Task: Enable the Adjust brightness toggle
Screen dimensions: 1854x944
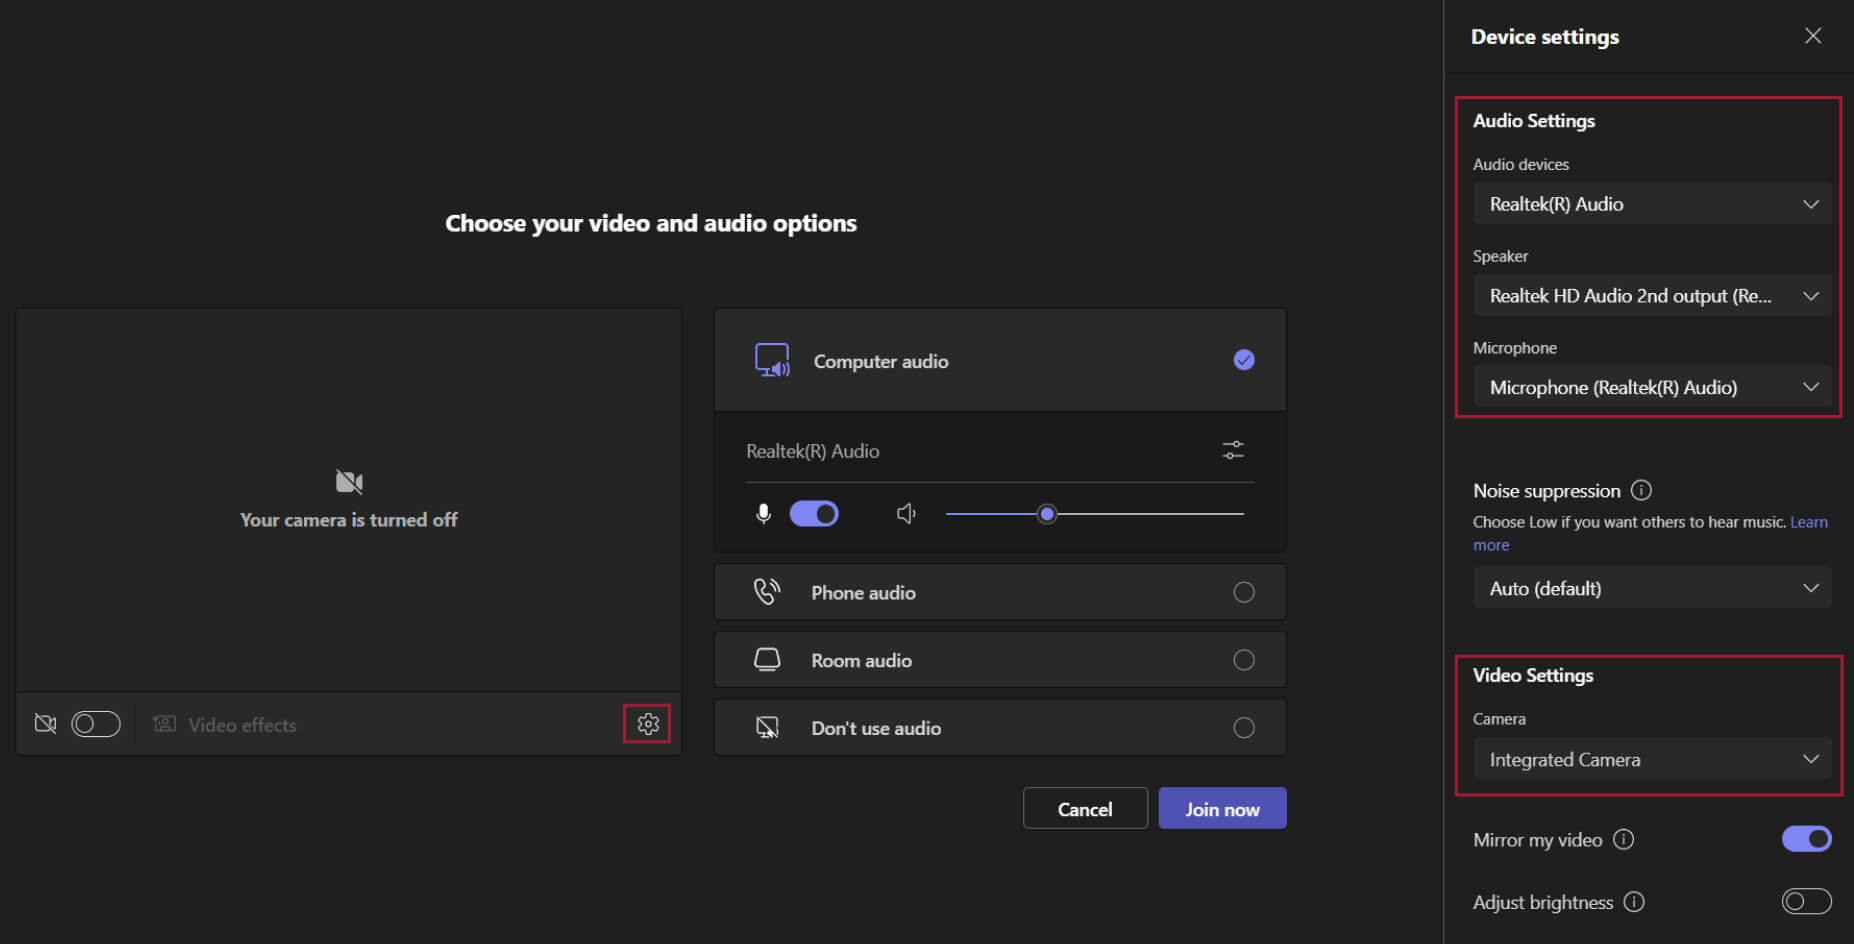Action: (x=1806, y=902)
